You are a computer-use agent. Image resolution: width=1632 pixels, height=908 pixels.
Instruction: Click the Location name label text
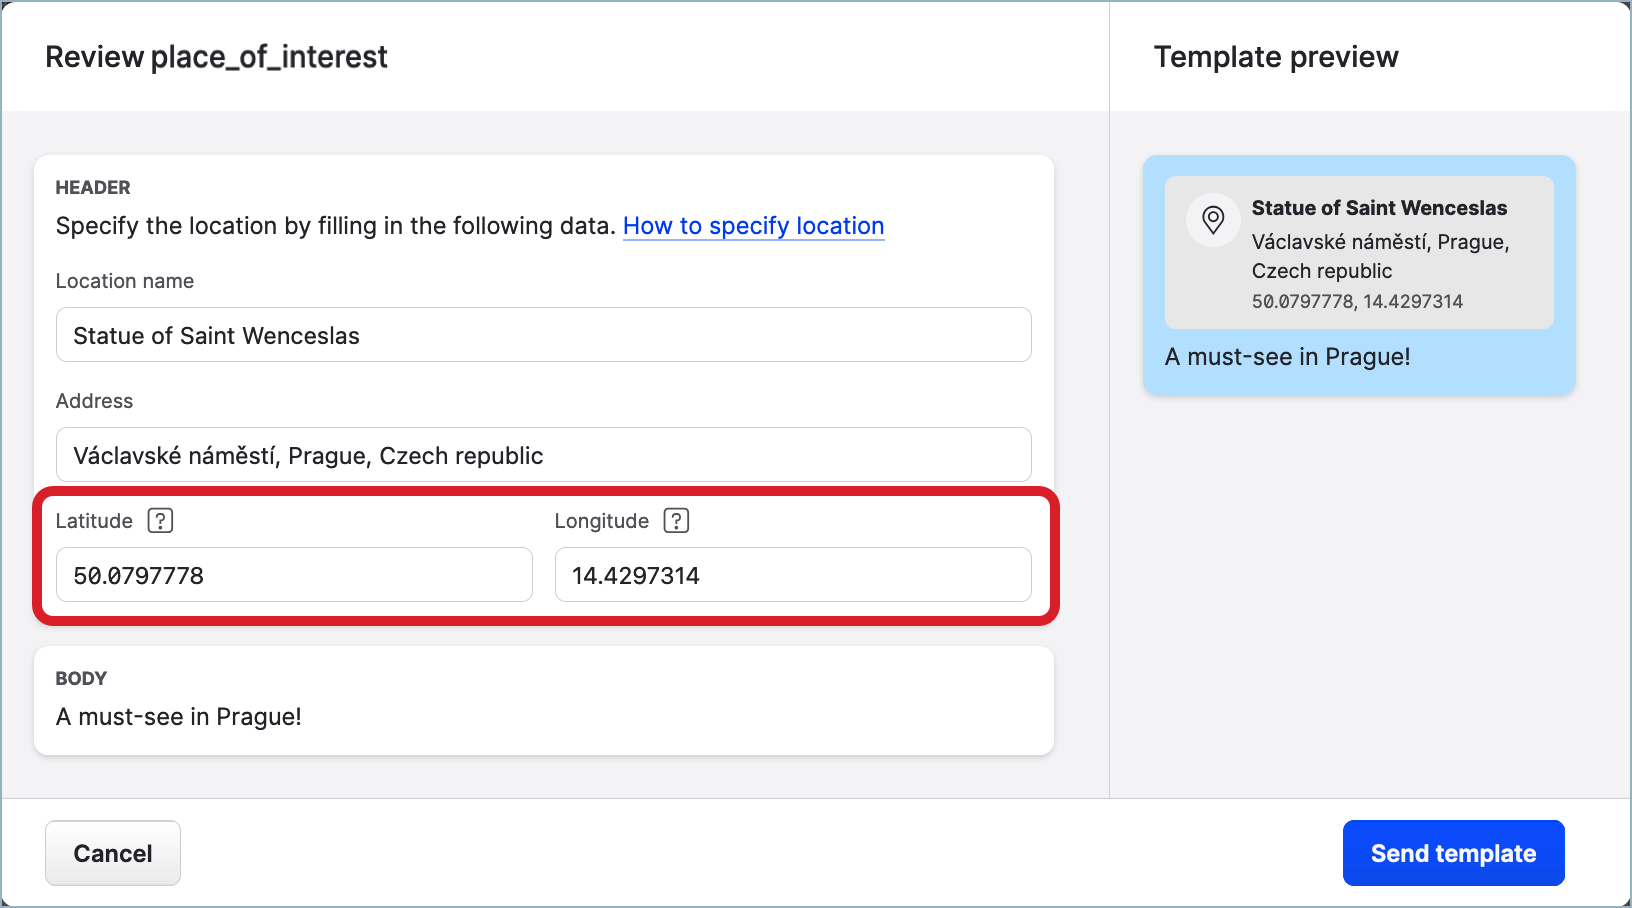tap(125, 281)
